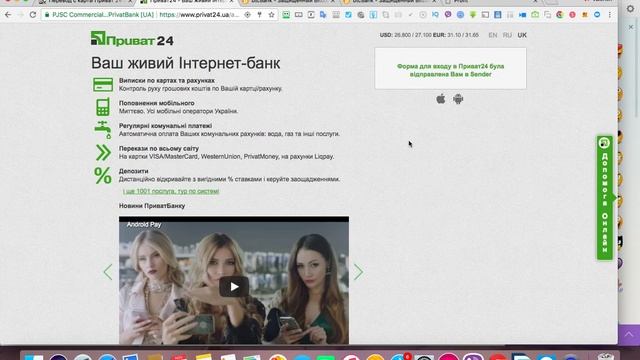
Task: Switch to the third browser tab
Action: coord(287,2)
